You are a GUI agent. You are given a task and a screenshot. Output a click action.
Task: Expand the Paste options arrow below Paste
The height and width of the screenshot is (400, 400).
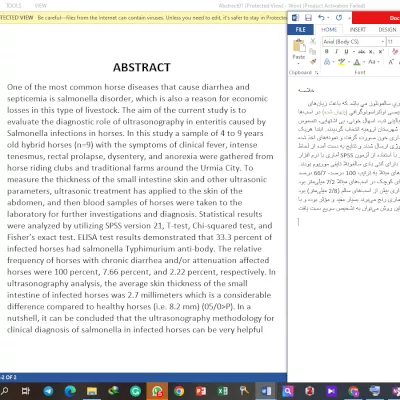[x=299, y=63]
